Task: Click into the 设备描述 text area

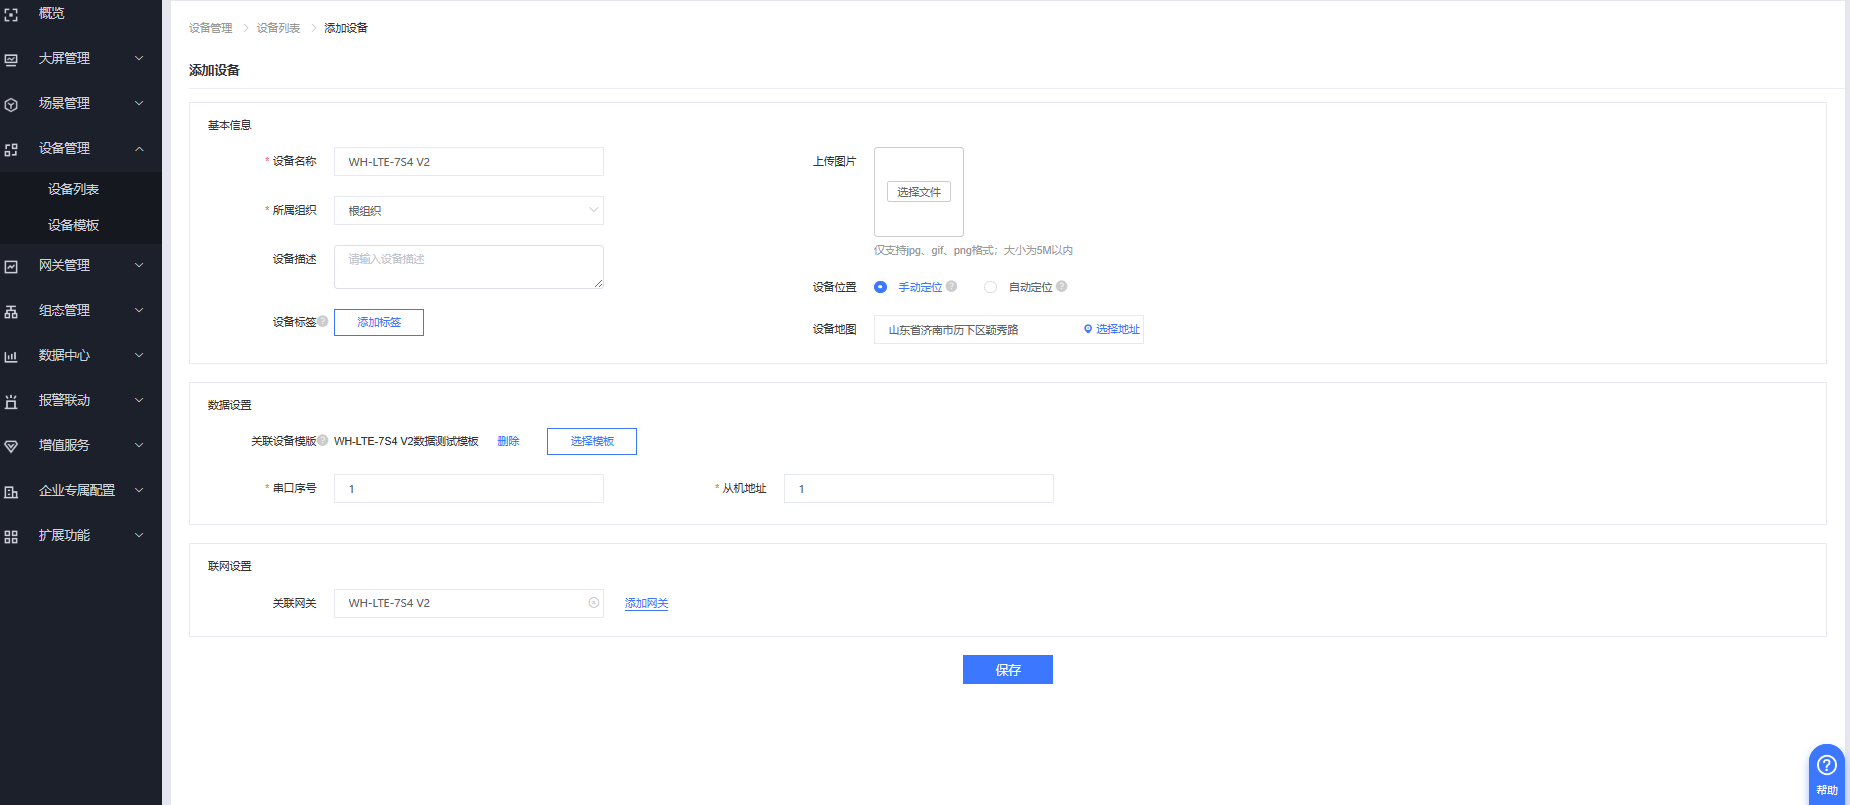Action: point(468,267)
